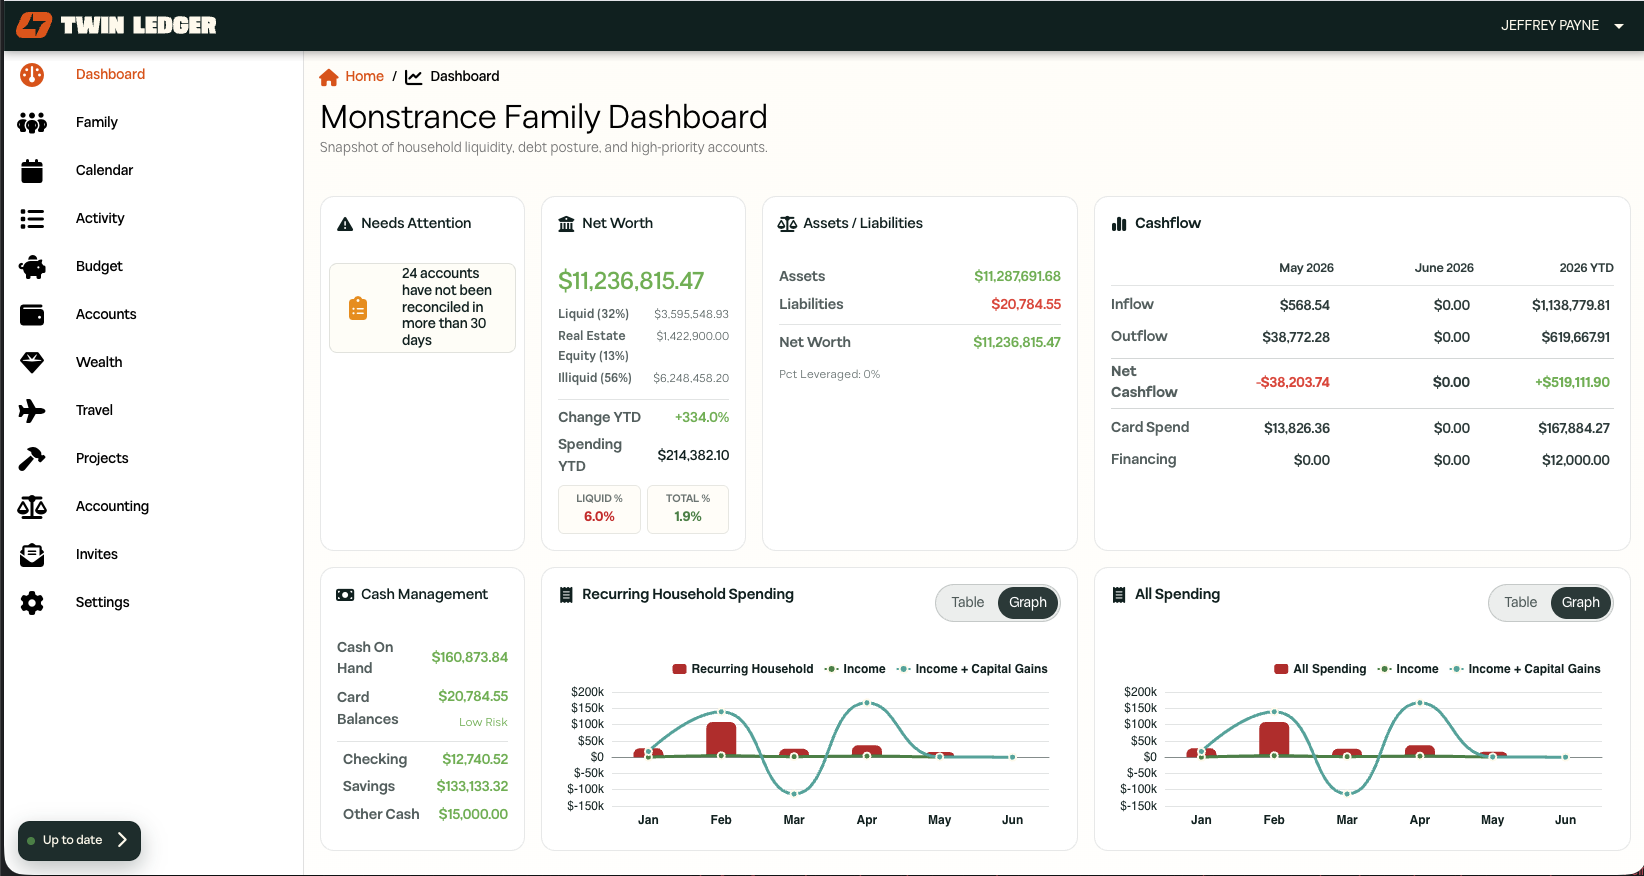Click the Invites envelope icon

pos(32,554)
